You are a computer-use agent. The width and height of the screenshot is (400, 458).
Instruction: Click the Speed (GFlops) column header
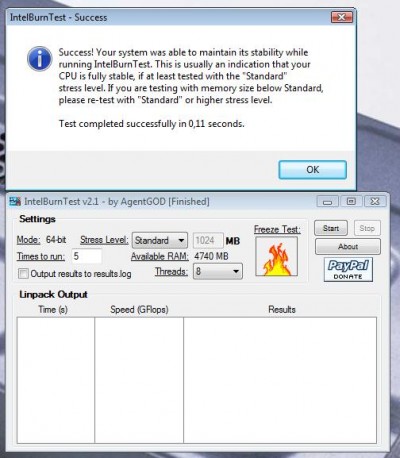[139, 310]
